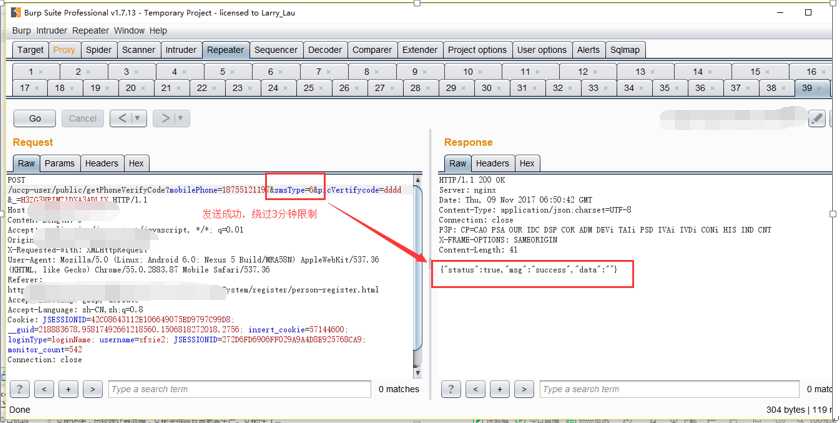This screenshot has width=840, height=423.
Task: Click the response search previous '<' button
Action: (475, 389)
